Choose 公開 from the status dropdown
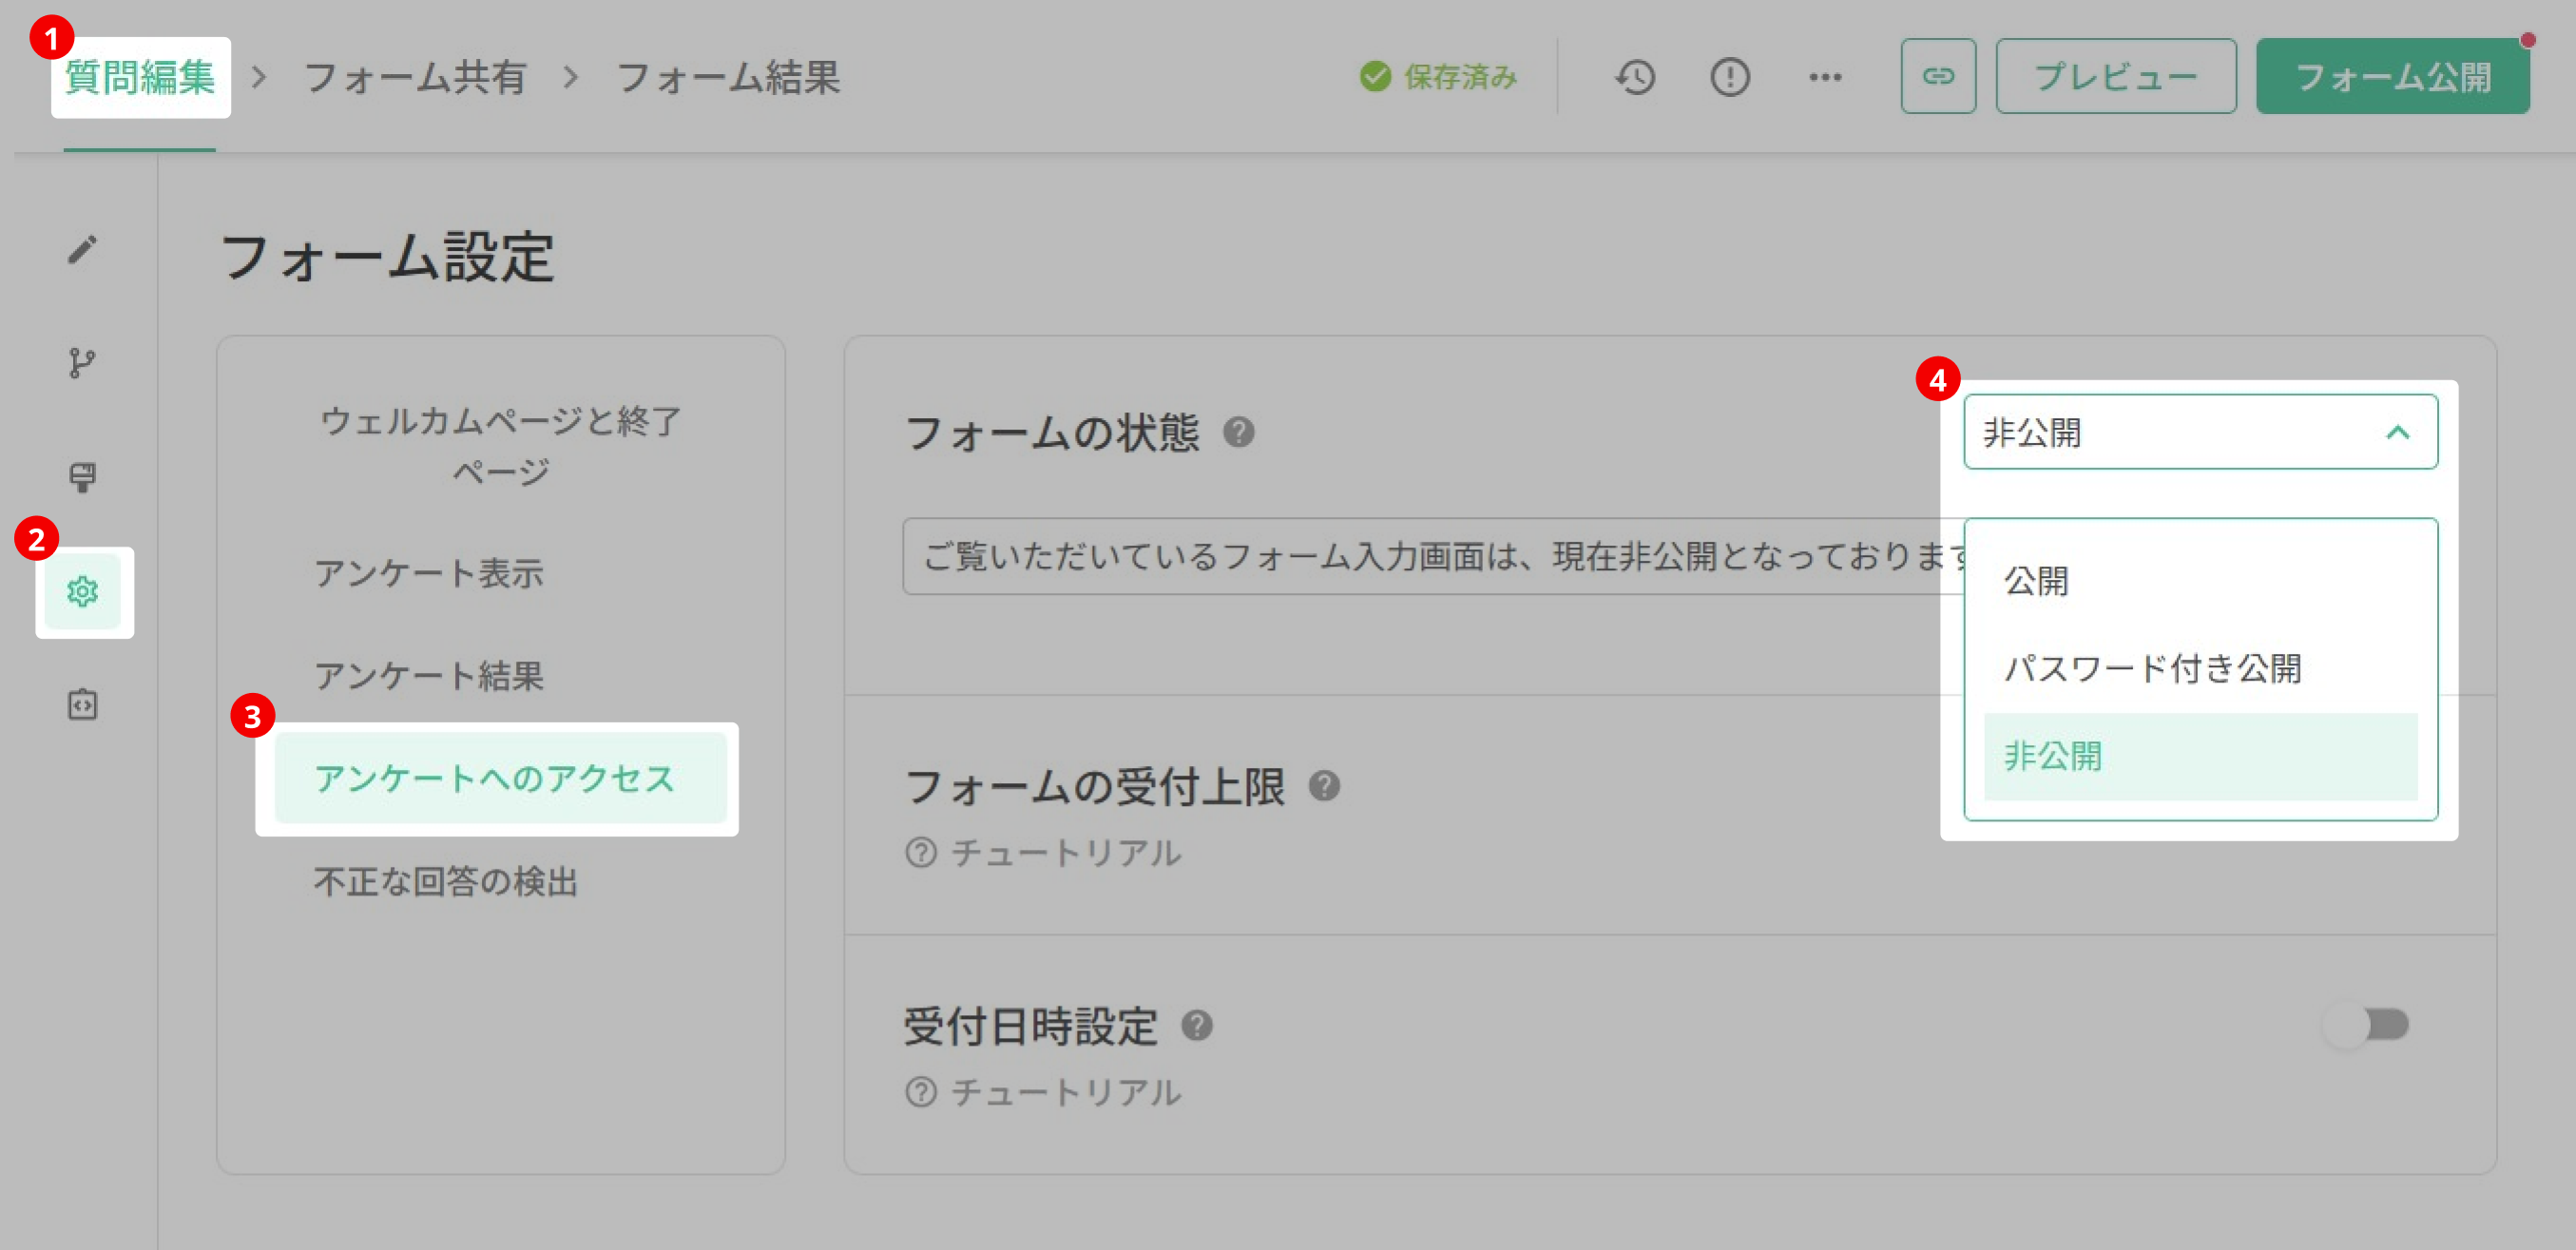Screen dimensions: 2576x1250 [x=2200, y=581]
